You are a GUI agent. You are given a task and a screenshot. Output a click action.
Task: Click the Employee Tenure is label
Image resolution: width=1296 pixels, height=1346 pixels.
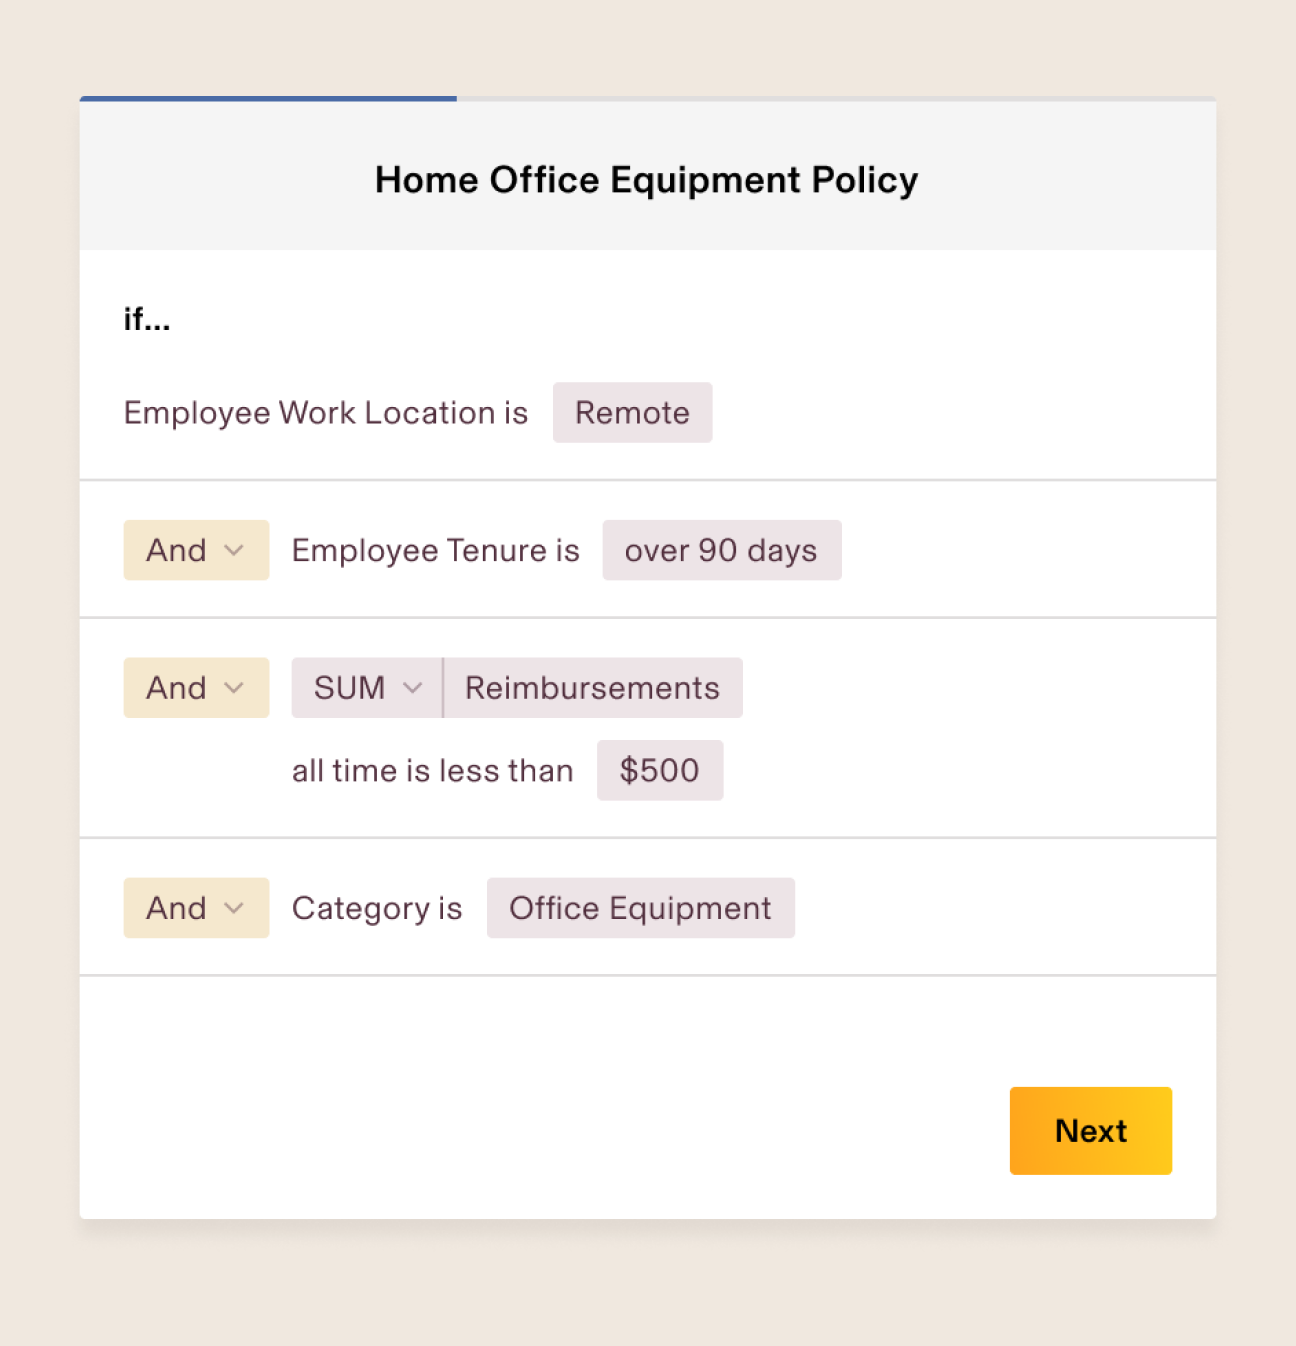point(436,551)
